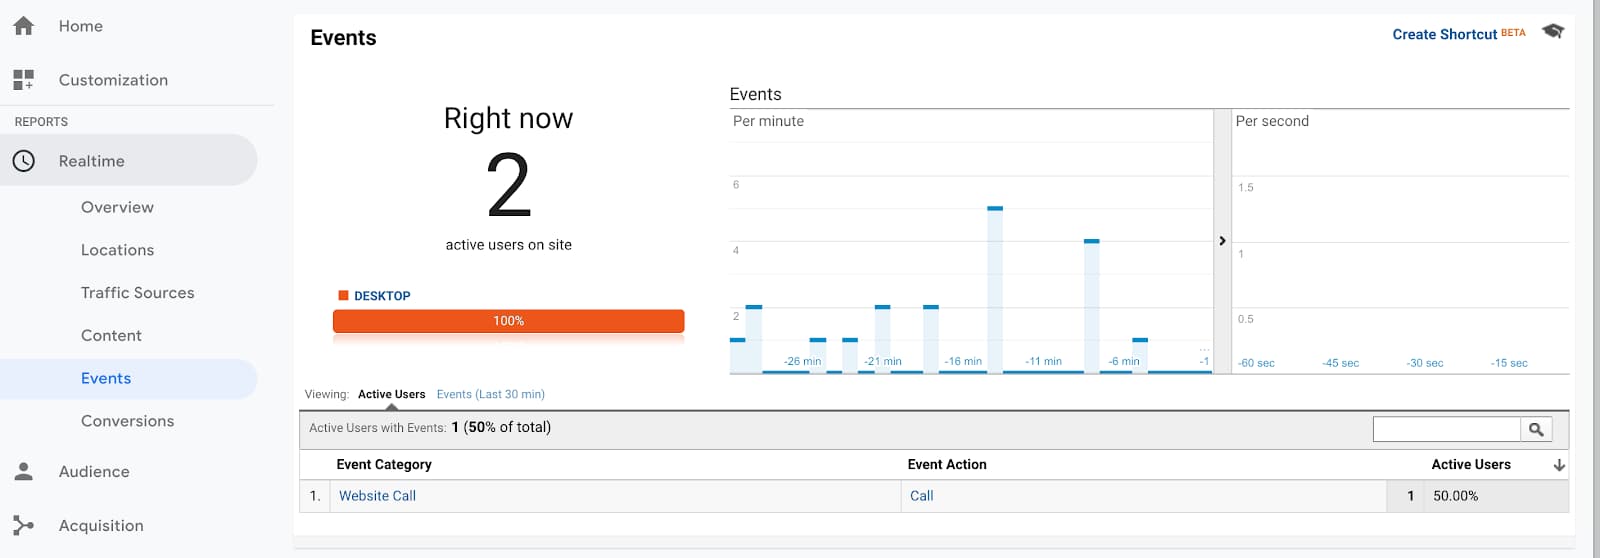The image size is (1600, 558).
Task: Open Realtime Overview report
Action: (x=117, y=207)
